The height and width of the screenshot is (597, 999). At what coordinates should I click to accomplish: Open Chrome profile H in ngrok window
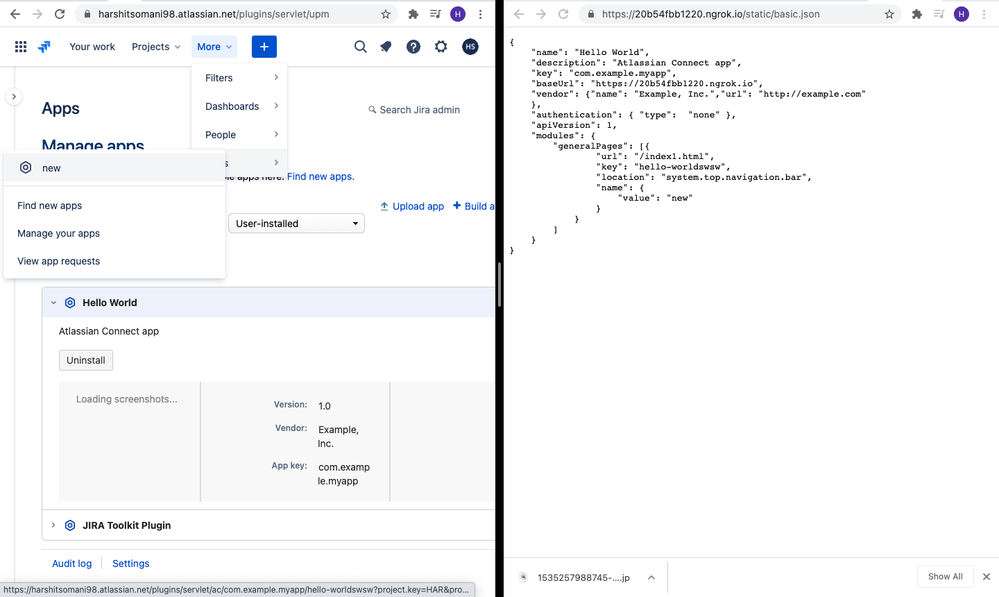[x=961, y=14]
